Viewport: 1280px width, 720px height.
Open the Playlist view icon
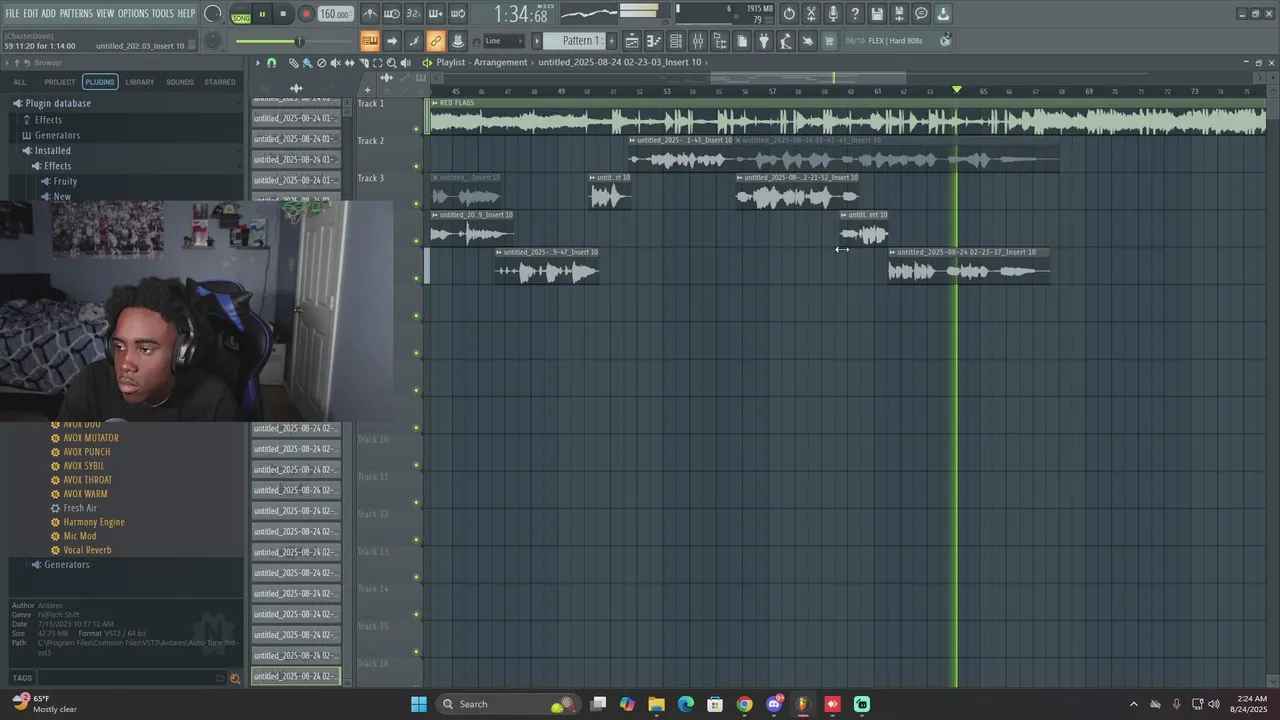pos(632,41)
